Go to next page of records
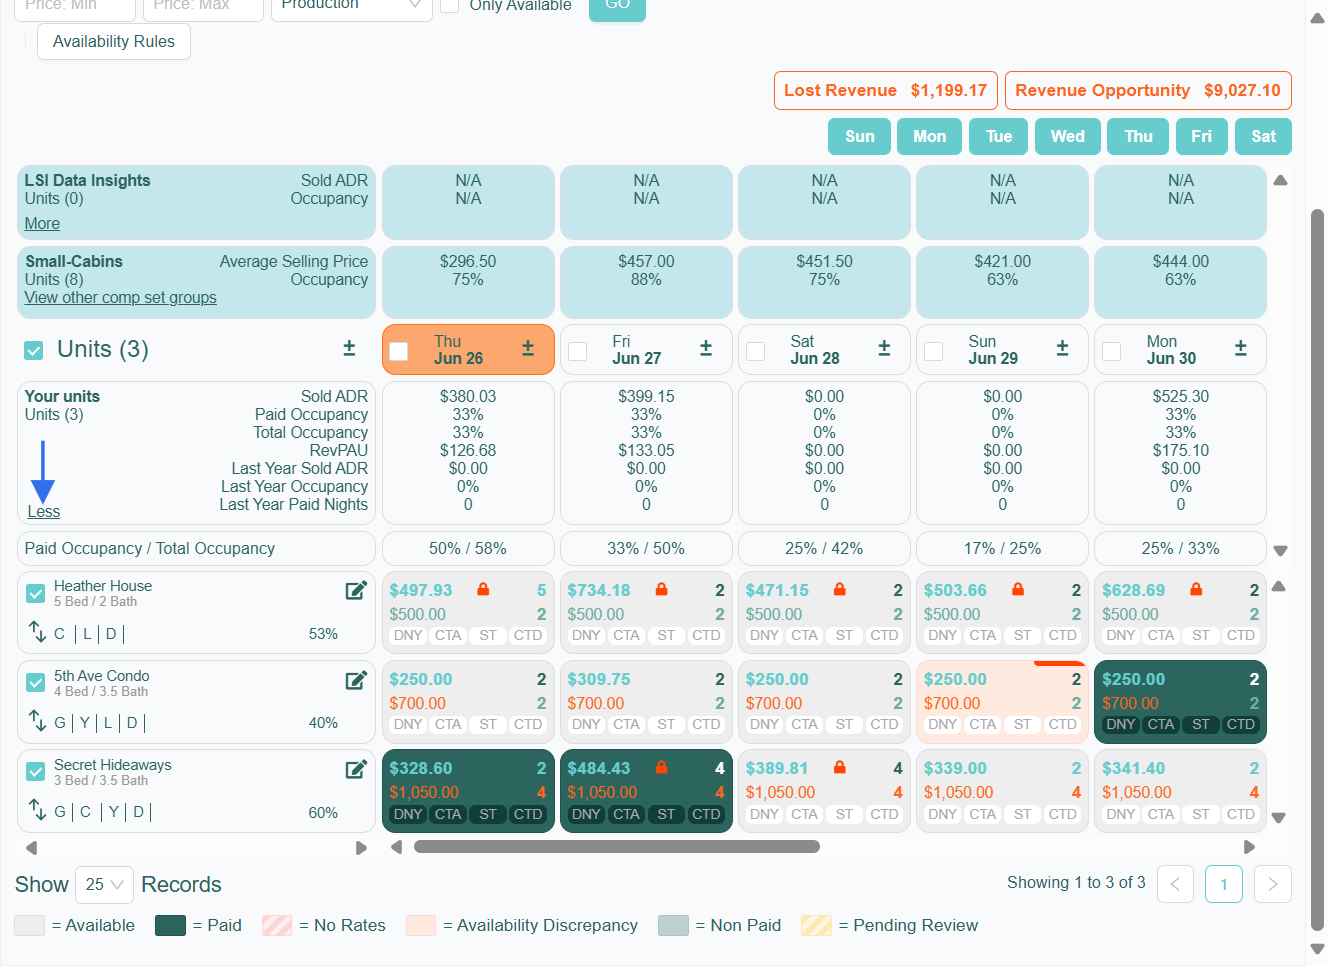 click(1272, 884)
